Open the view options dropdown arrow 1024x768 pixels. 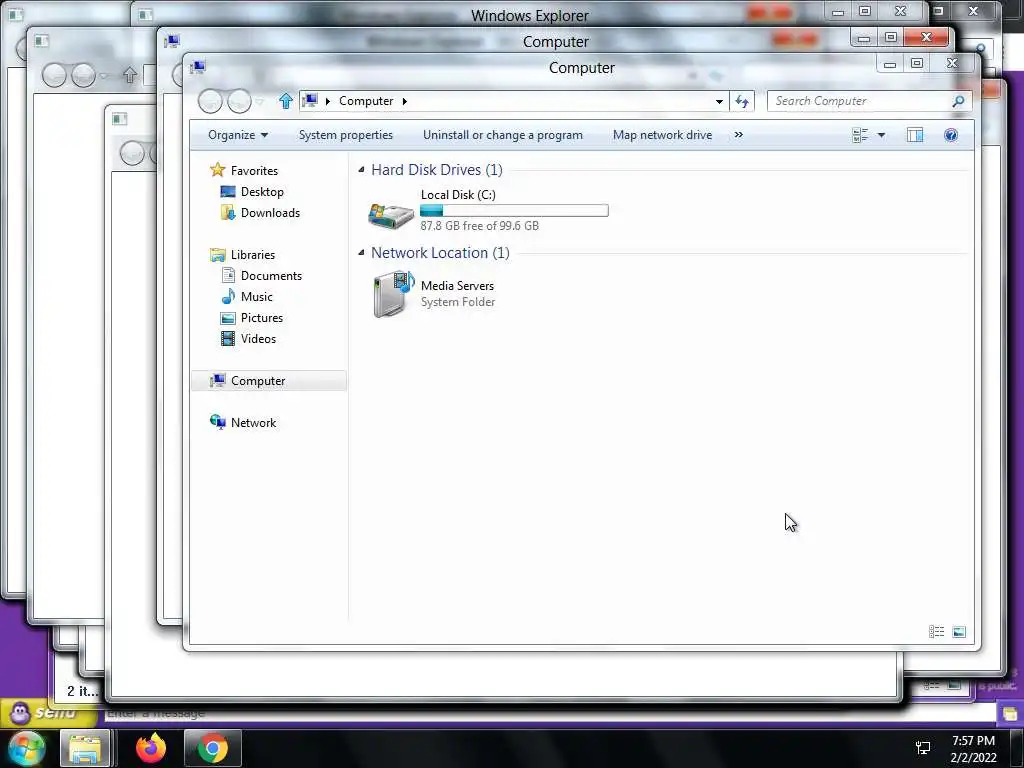881,135
